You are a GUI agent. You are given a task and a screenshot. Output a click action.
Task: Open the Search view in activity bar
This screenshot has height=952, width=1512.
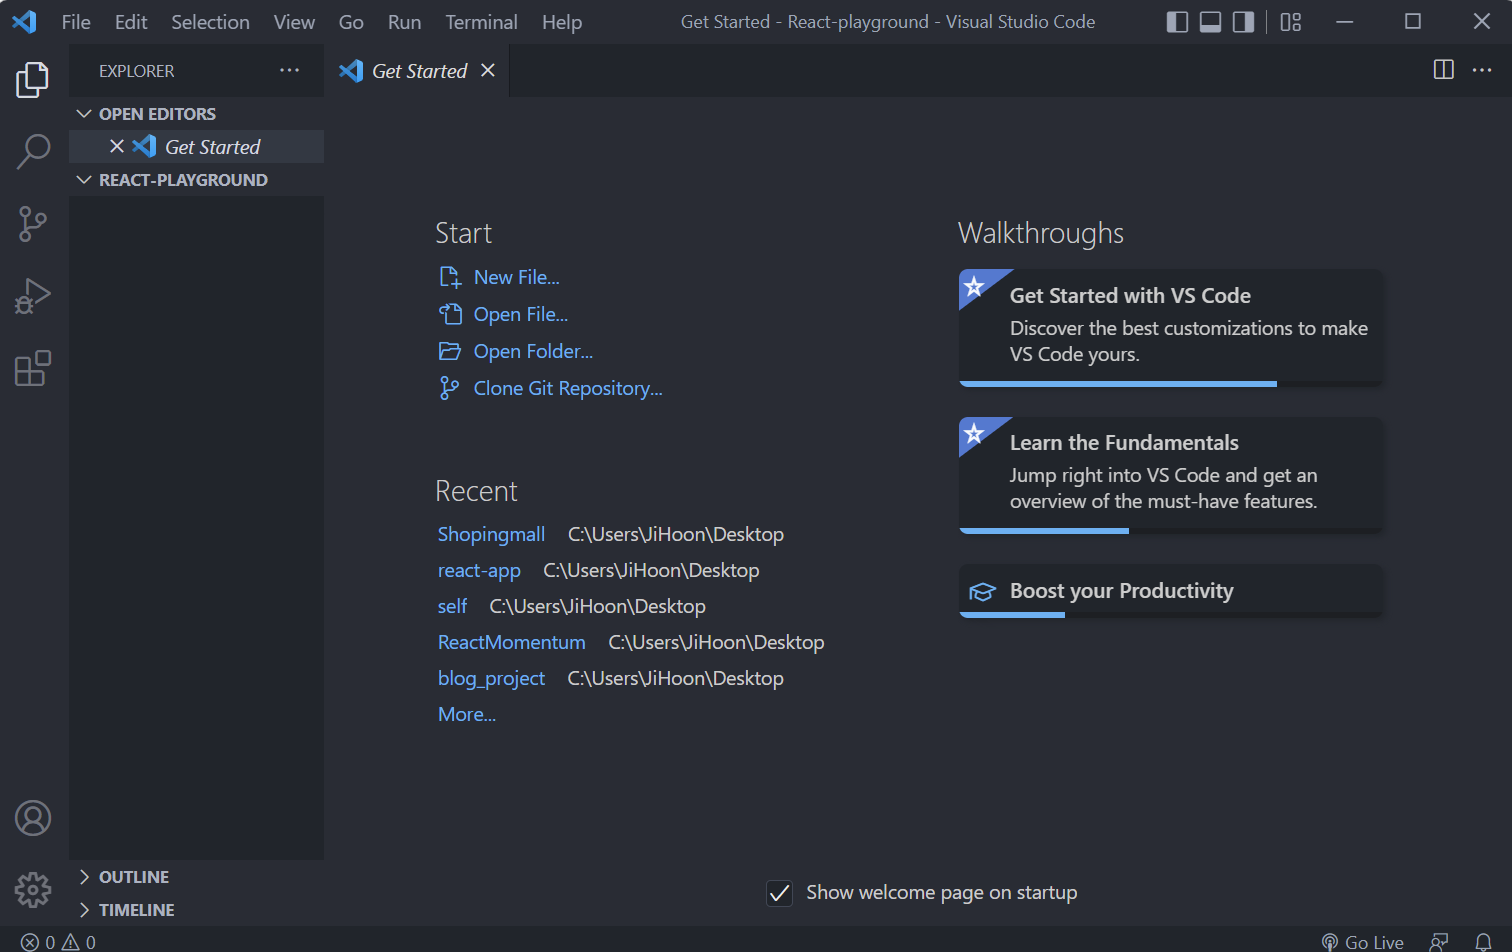click(33, 152)
